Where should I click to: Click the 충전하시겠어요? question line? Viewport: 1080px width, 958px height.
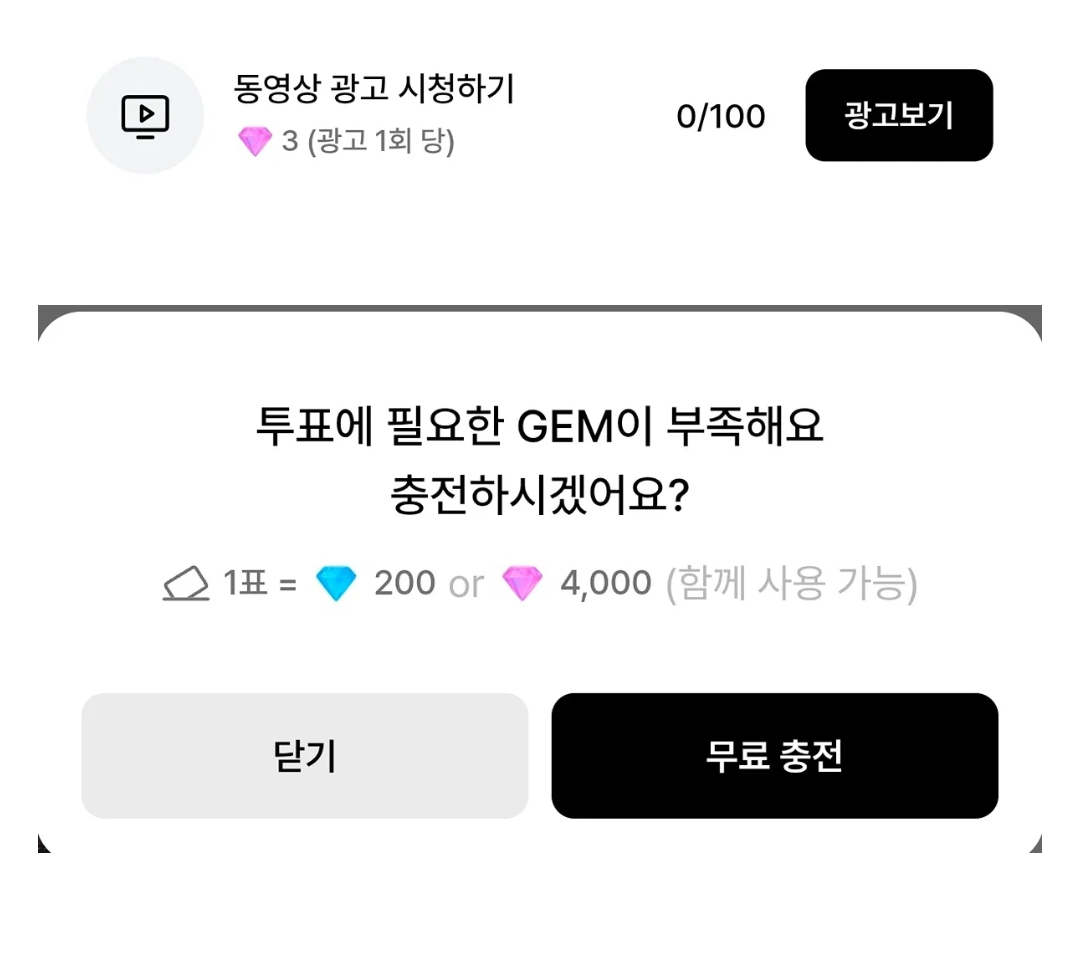(539, 495)
